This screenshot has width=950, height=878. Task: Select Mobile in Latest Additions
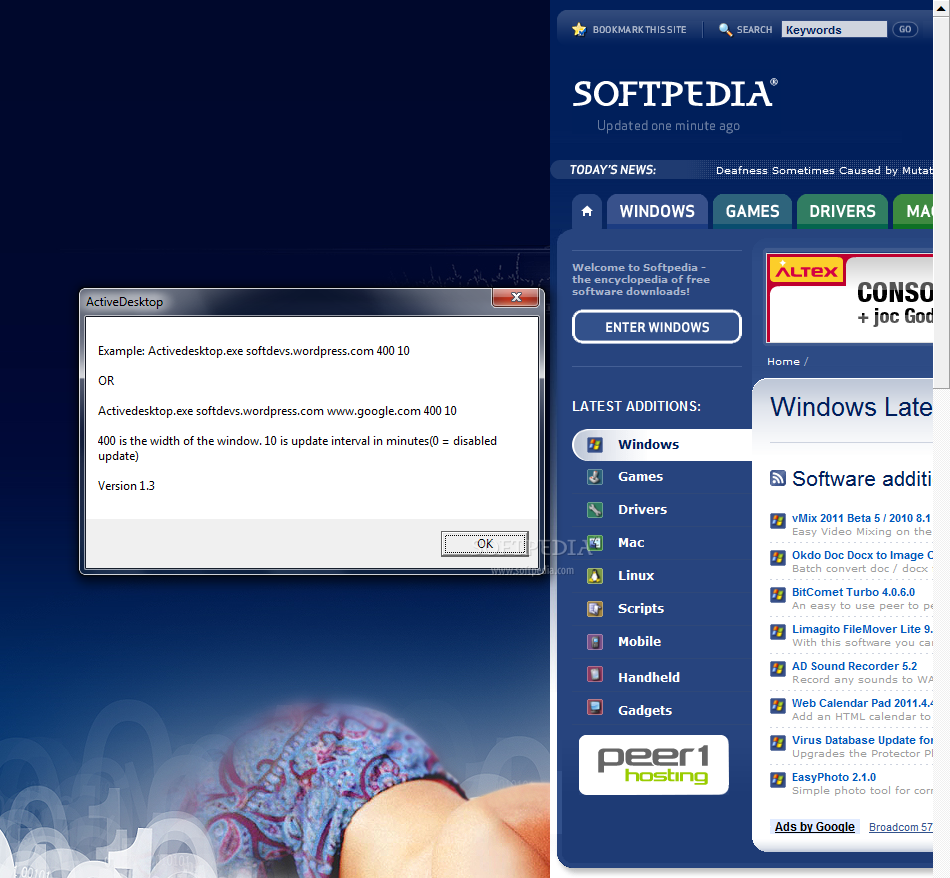tap(639, 641)
